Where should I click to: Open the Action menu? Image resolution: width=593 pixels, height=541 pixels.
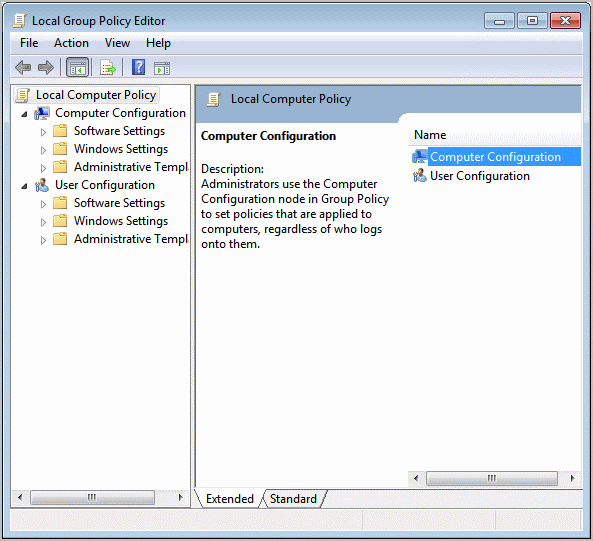(71, 43)
